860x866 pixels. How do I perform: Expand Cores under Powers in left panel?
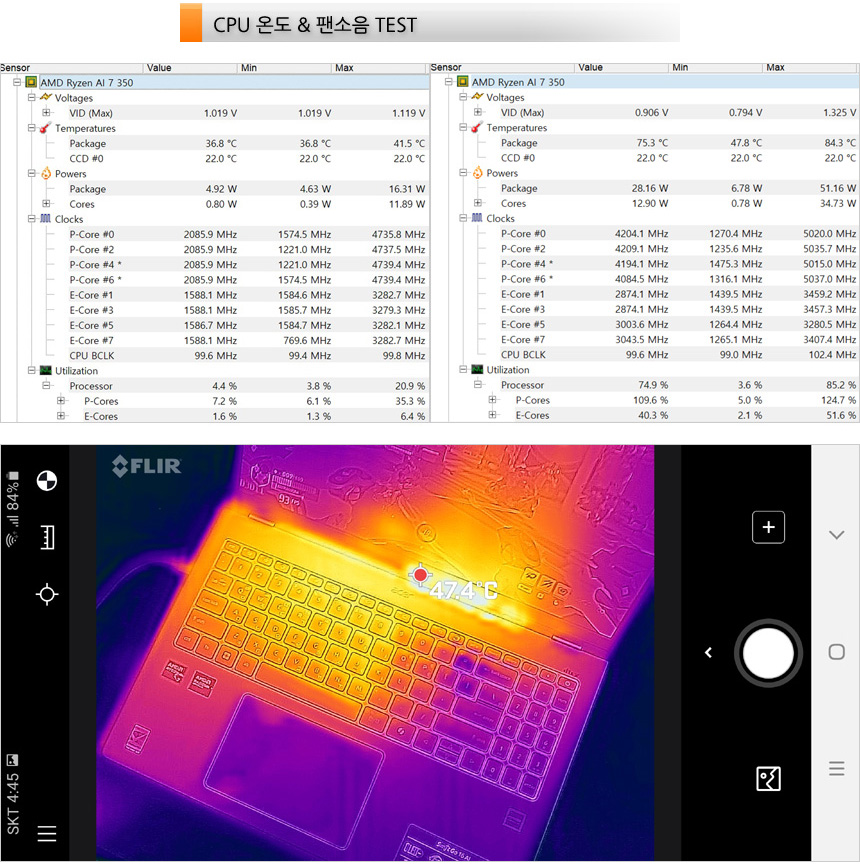[46, 204]
